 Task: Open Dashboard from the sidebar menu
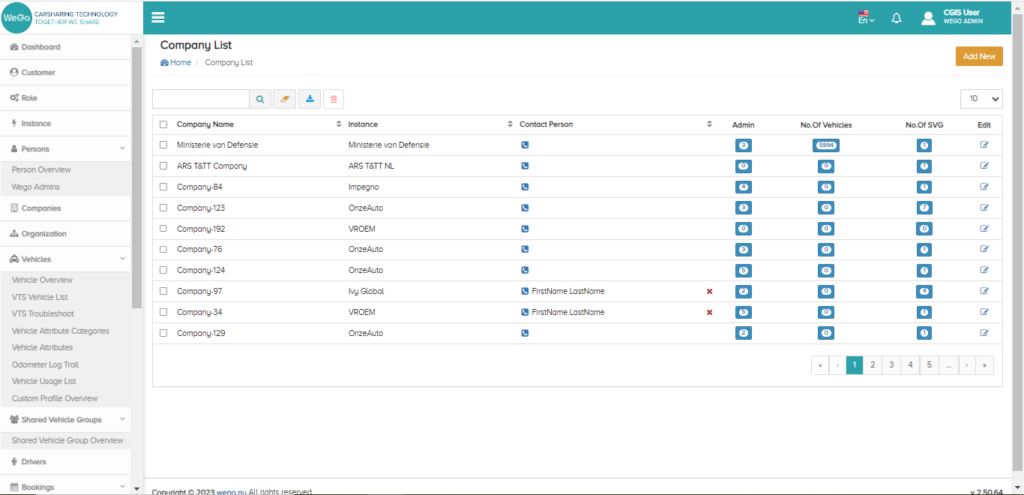pos(40,47)
